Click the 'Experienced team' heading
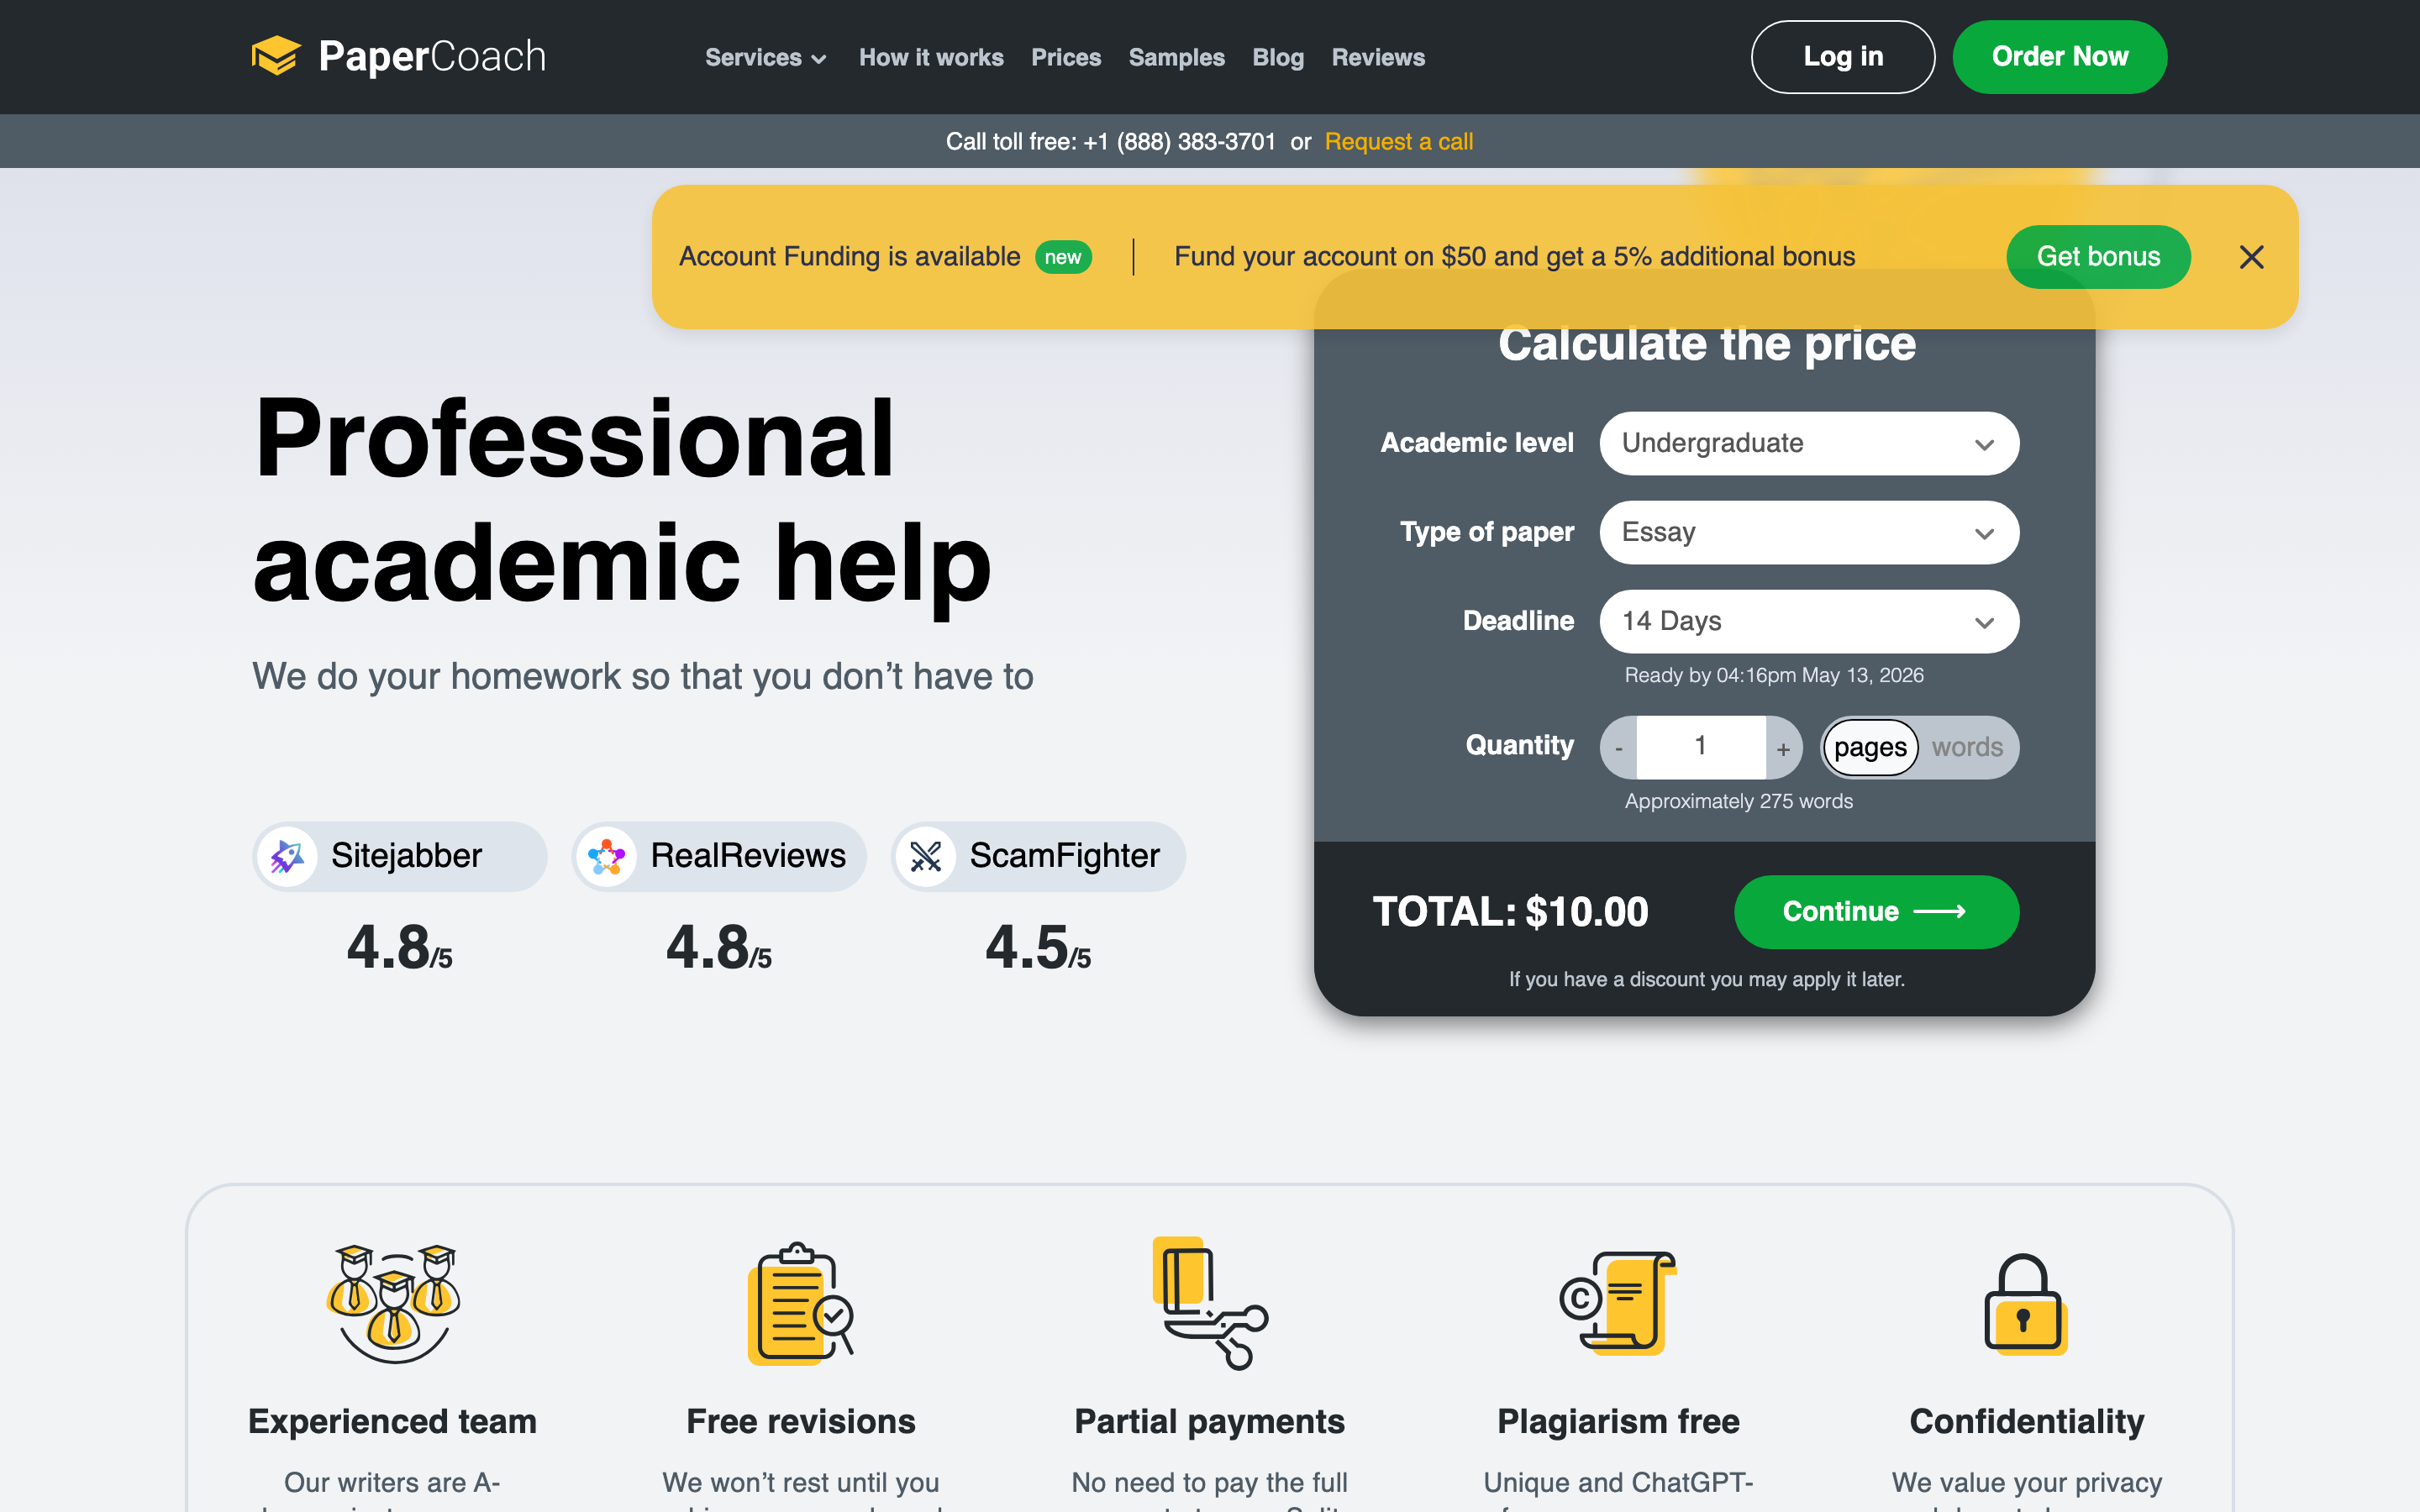The height and width of the screenshot is (1512, 2420). tap(392, 1421)
